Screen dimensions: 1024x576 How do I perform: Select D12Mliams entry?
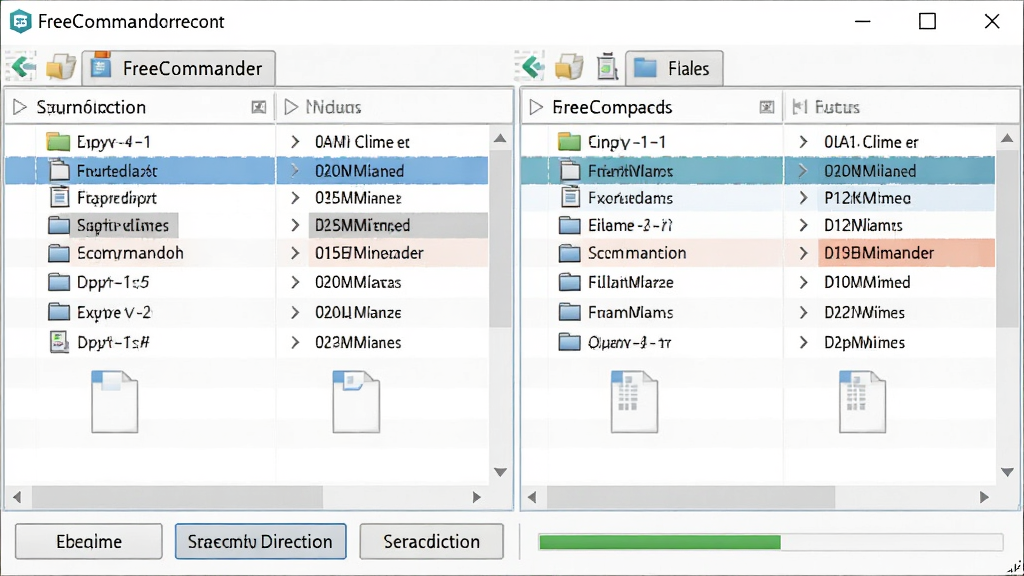[x=863, y=225]
